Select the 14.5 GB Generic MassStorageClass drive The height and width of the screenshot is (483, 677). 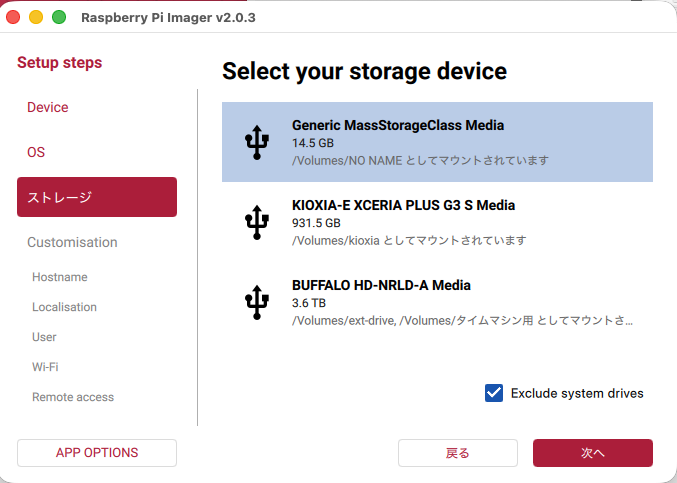coord(437,142)
